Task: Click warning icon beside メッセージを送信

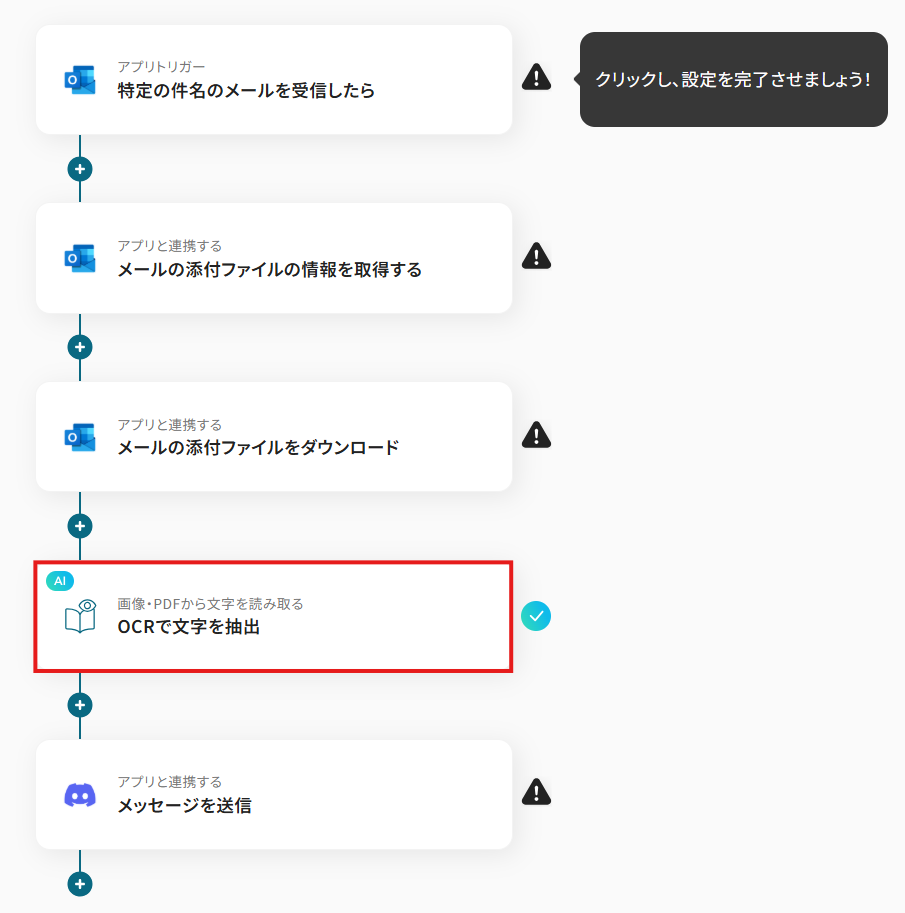Action: pos(536,792)
